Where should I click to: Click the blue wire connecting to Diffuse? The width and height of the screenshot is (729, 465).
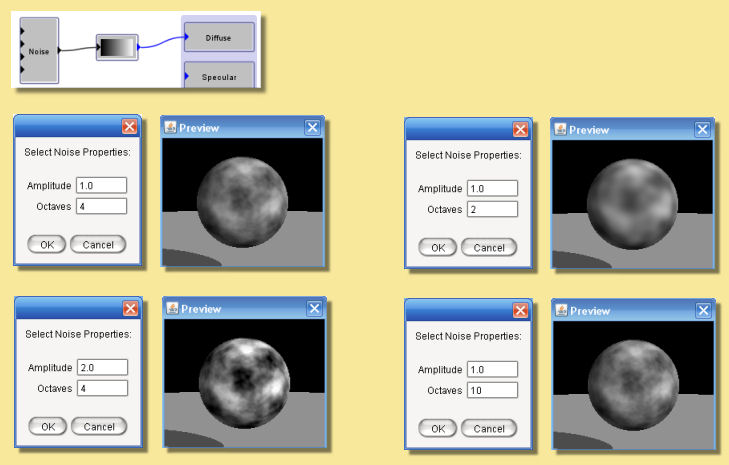tap(160, 42)
